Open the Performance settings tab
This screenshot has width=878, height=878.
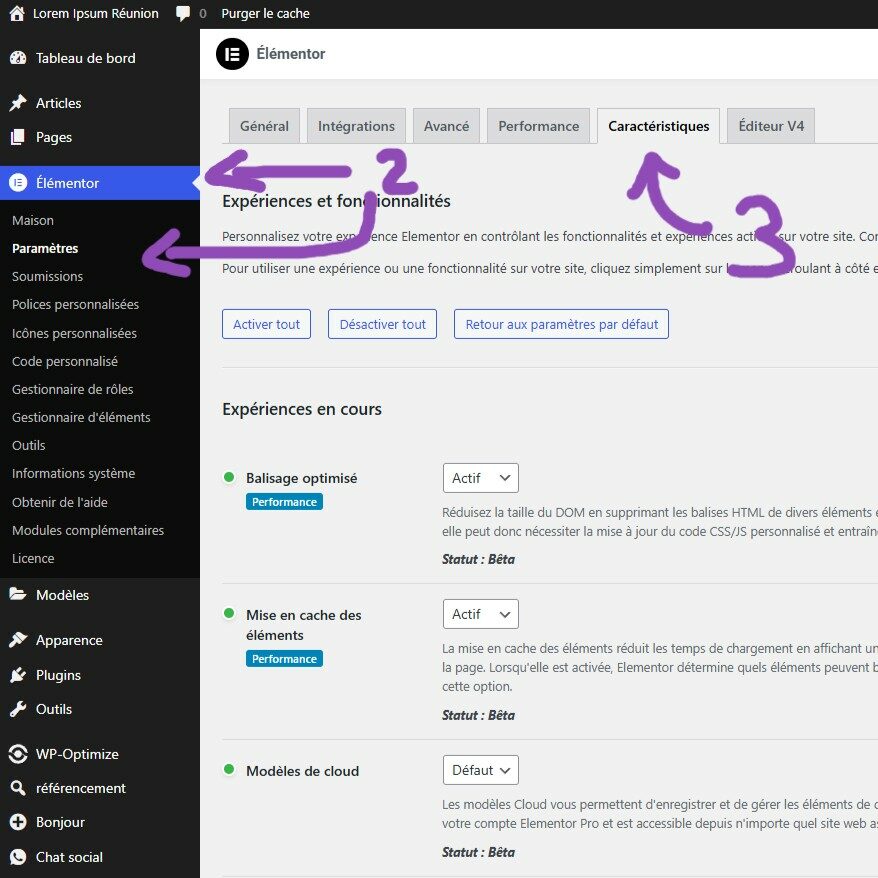tap(539, 126)
